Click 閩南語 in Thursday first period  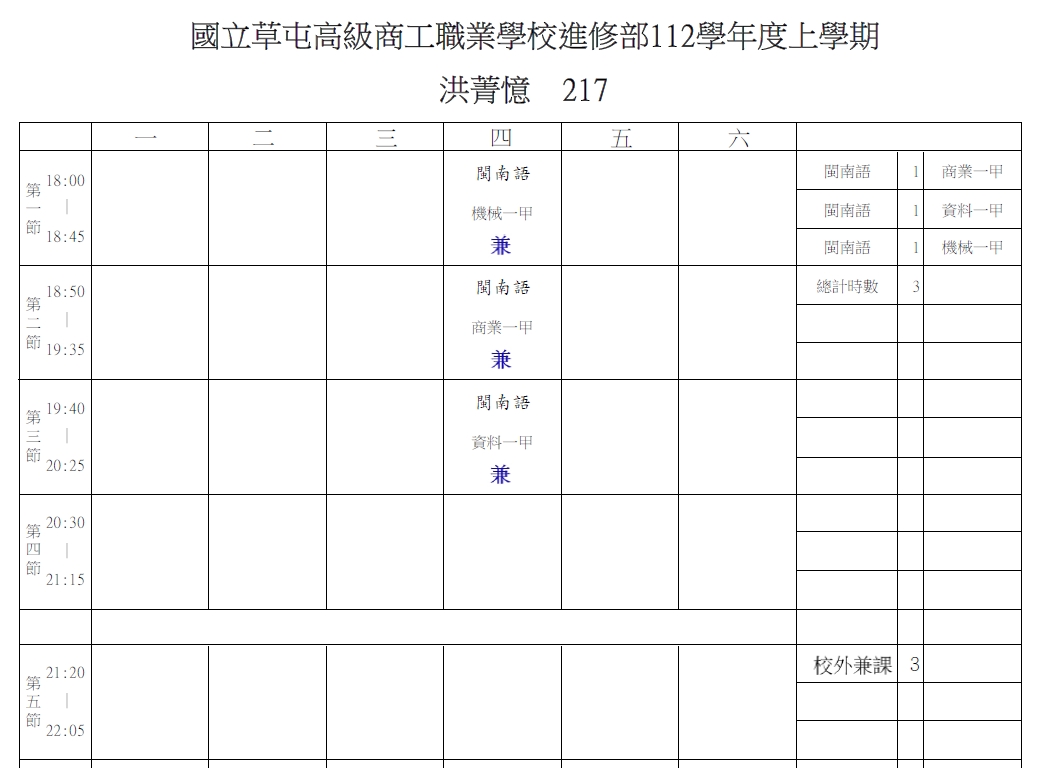[x=503, y=174]
